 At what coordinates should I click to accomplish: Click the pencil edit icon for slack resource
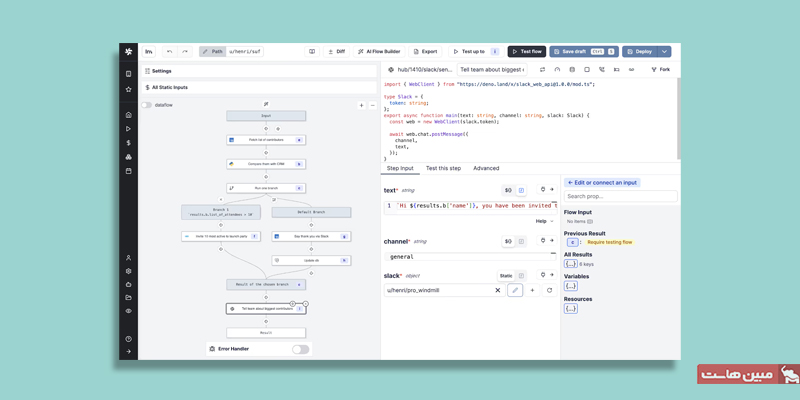tap(515, 290)
